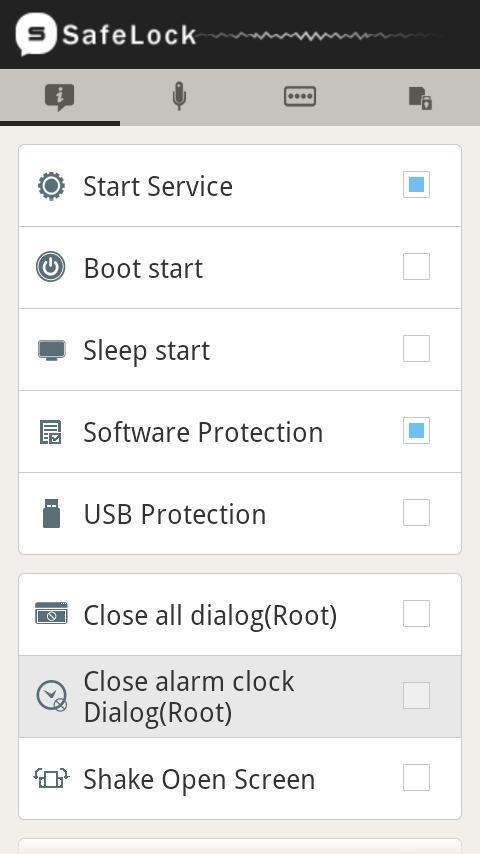This screenshot has height=854, width=480.
Task: Switch to the file lock tab
Action: click(x=420, y=97)
